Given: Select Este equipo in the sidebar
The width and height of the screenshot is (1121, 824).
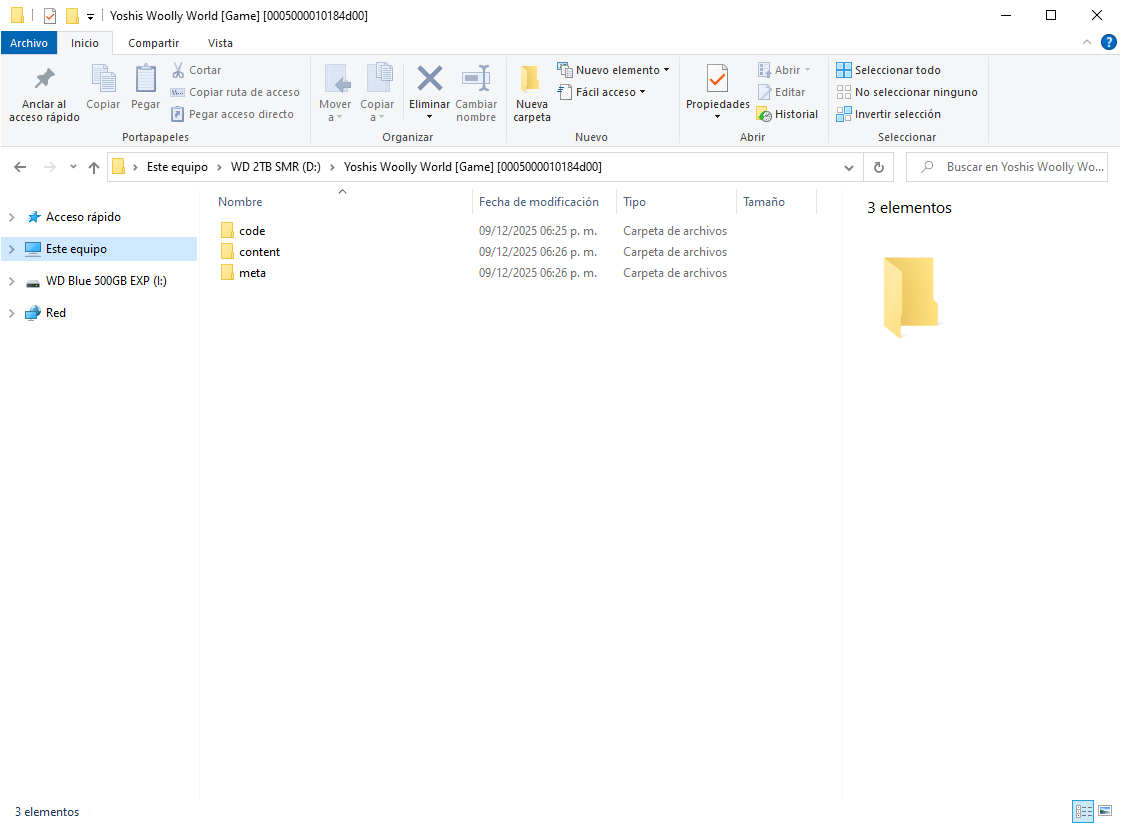Looking at the screenshot, I should (x=76, y=249).
